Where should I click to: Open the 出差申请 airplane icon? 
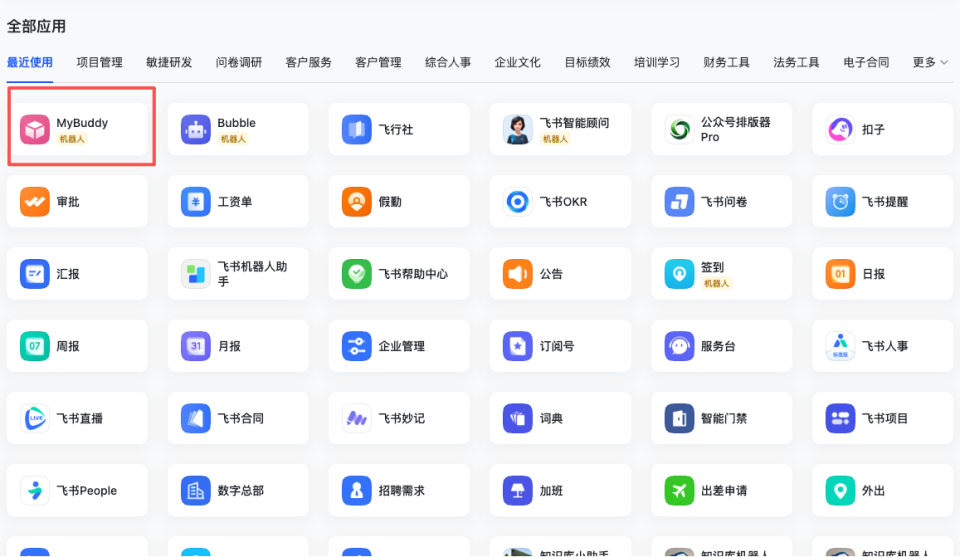coord(679,490)
